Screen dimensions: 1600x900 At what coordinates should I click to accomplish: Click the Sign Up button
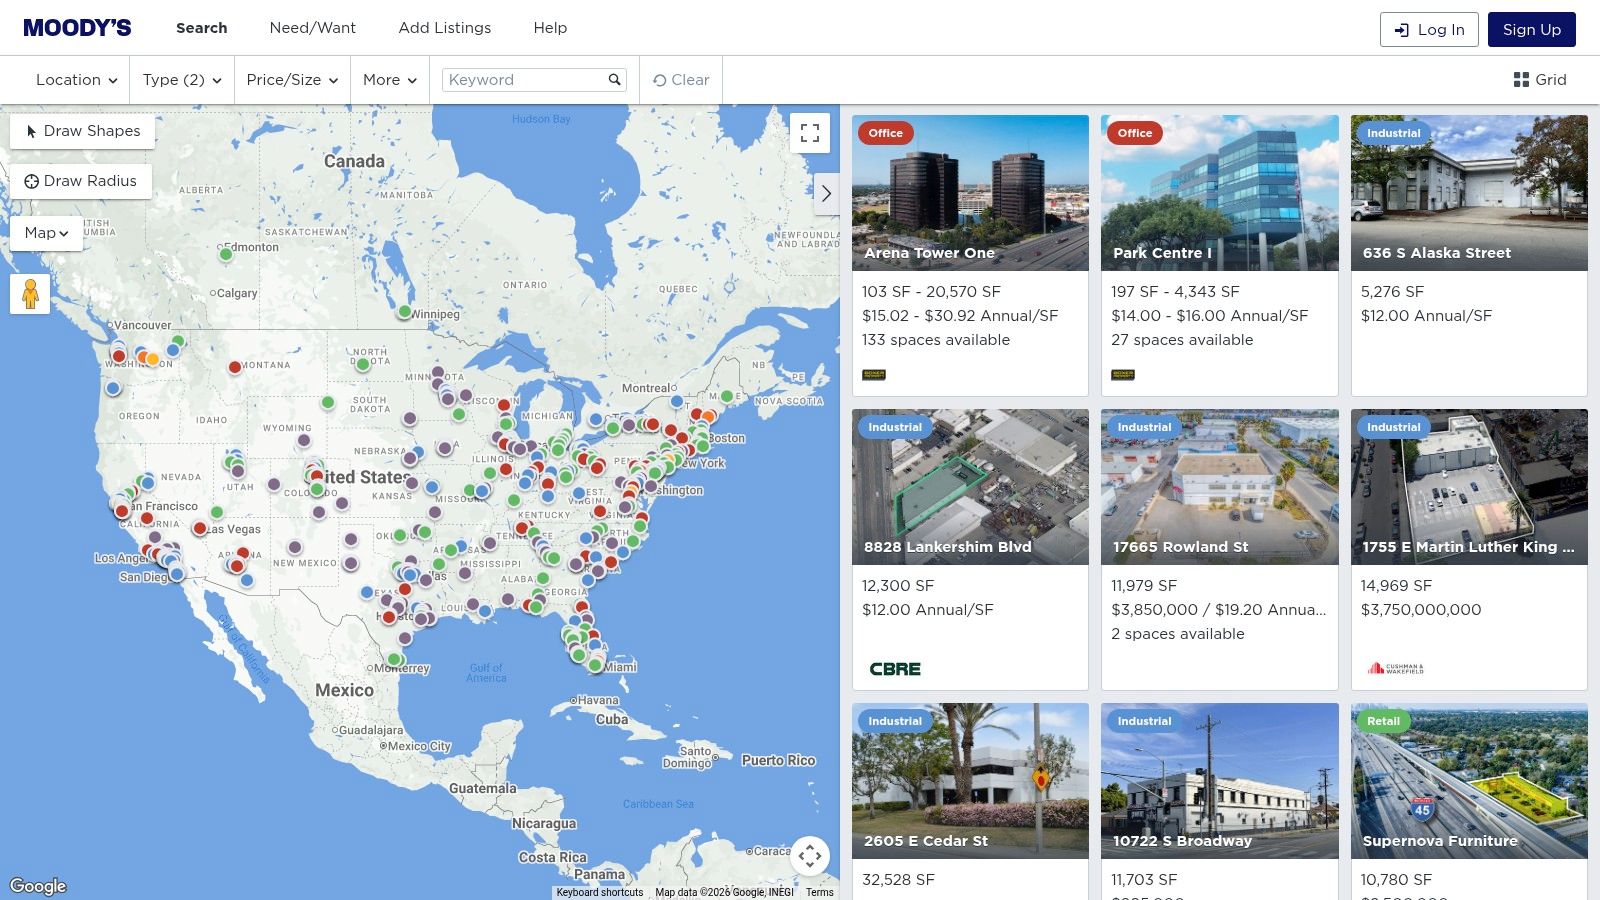pos(1532,30)
